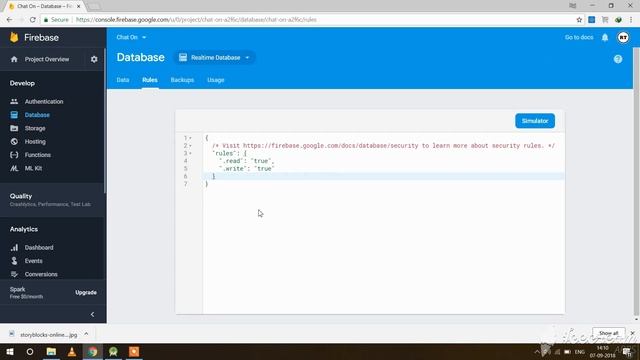Screen dimensions: 640x360
Task: Open download item options caret
Action: (86, 334)
